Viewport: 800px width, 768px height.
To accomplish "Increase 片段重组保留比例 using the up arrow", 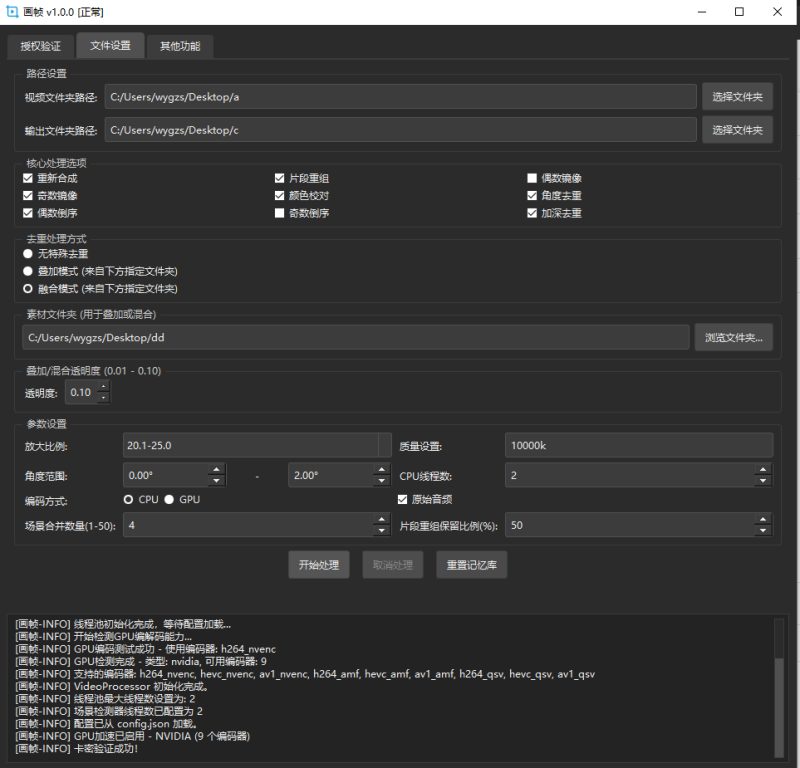I will click(x=765, y=519).
